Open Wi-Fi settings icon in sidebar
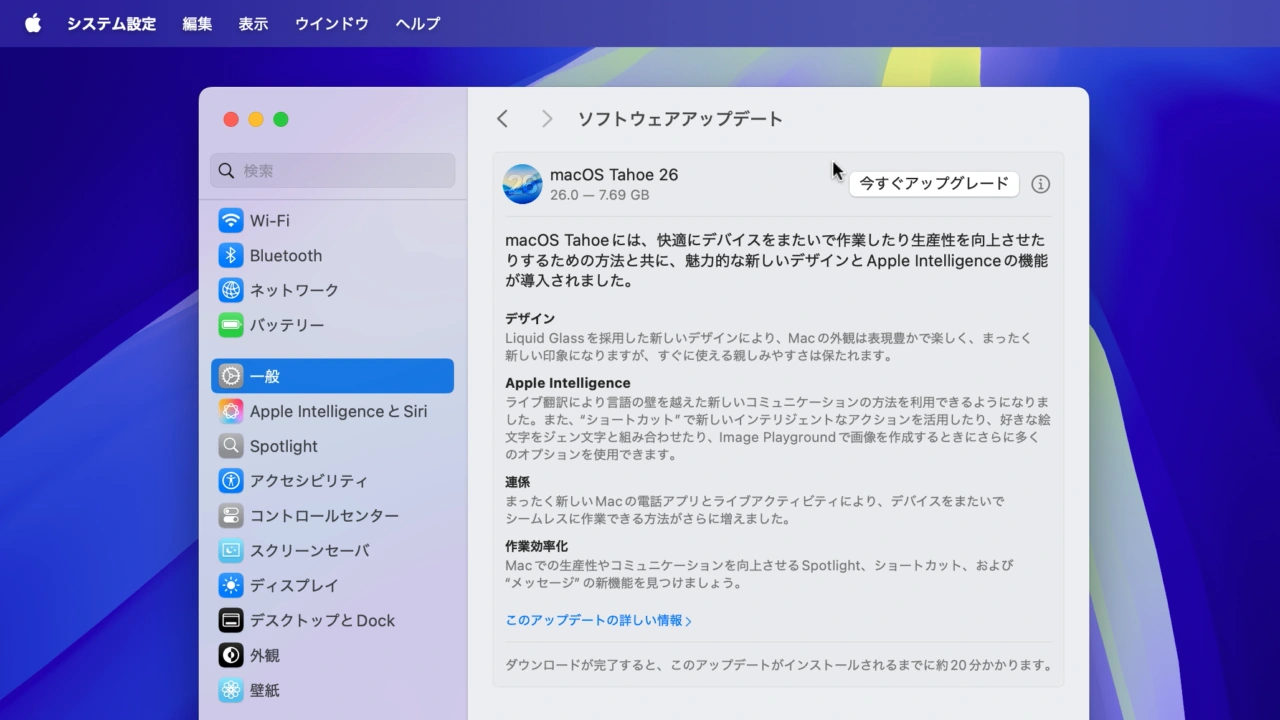 231,220
